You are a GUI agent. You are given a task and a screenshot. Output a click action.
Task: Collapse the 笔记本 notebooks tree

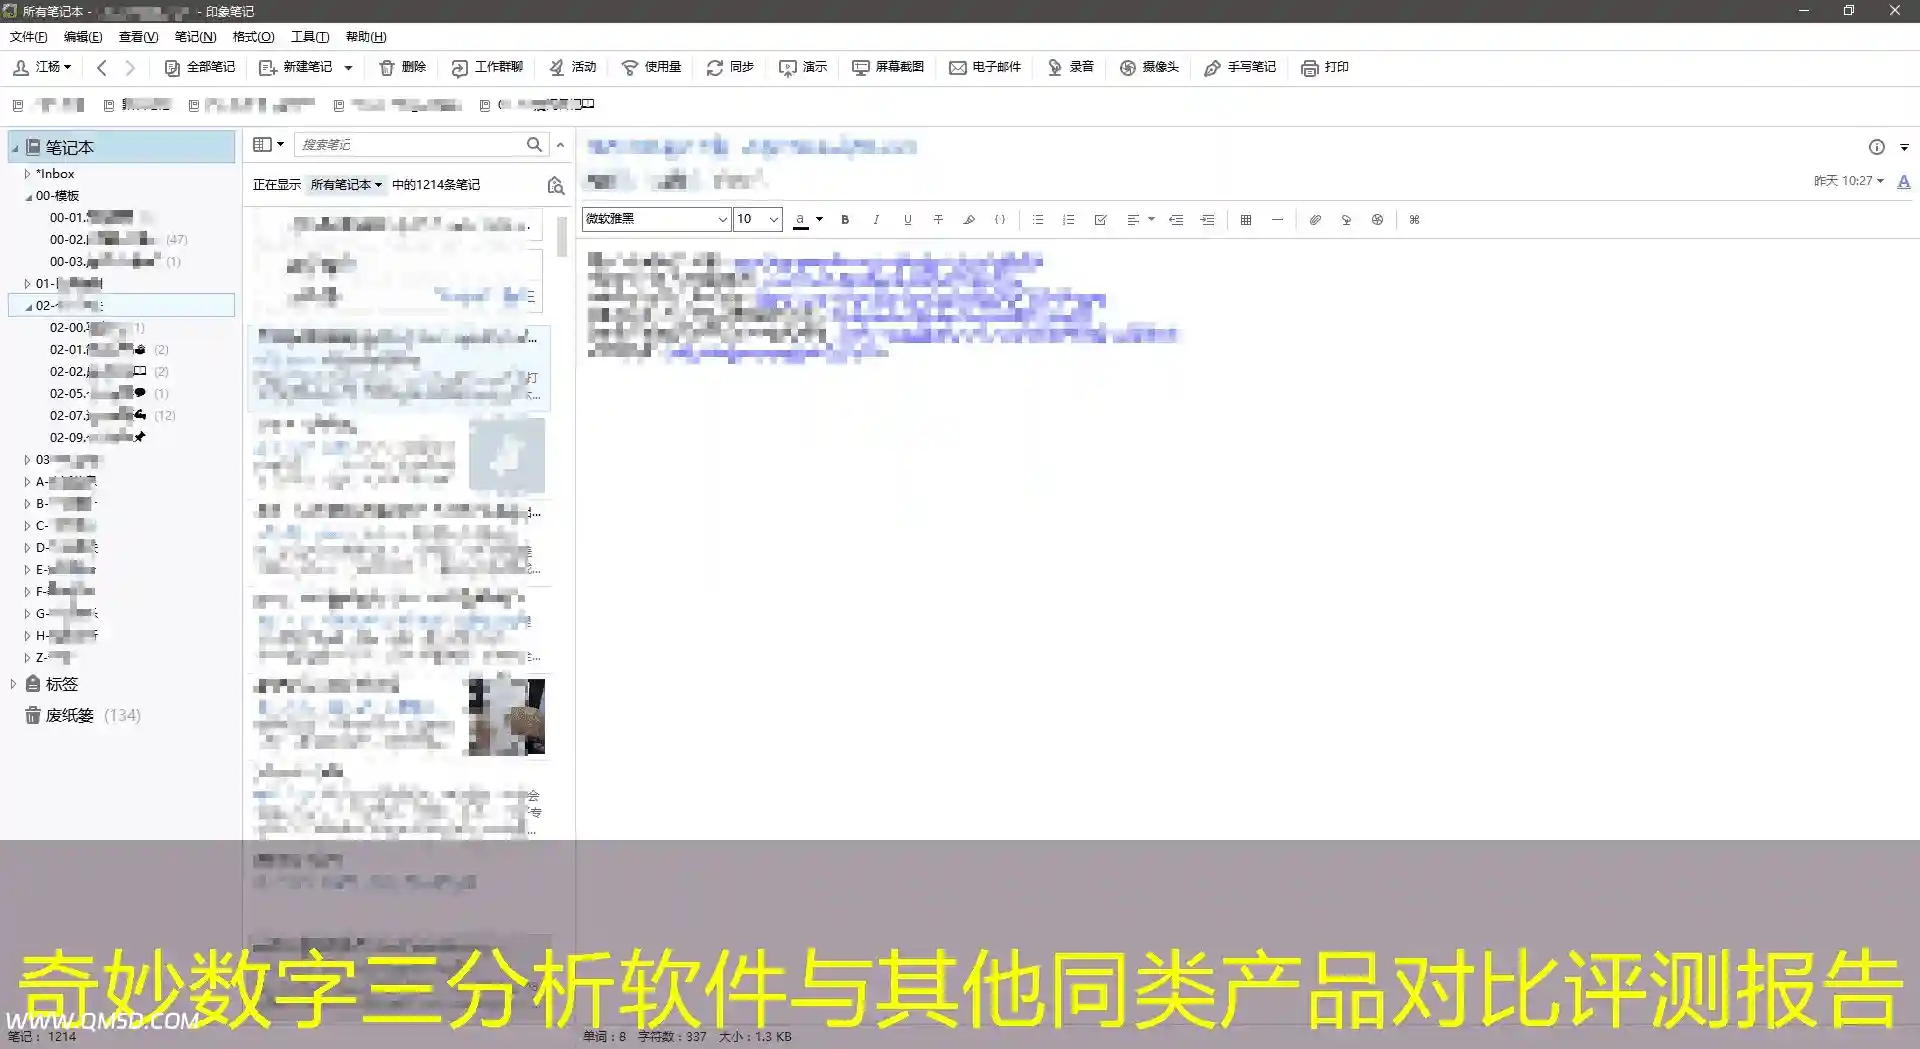(x=15, y=148)
